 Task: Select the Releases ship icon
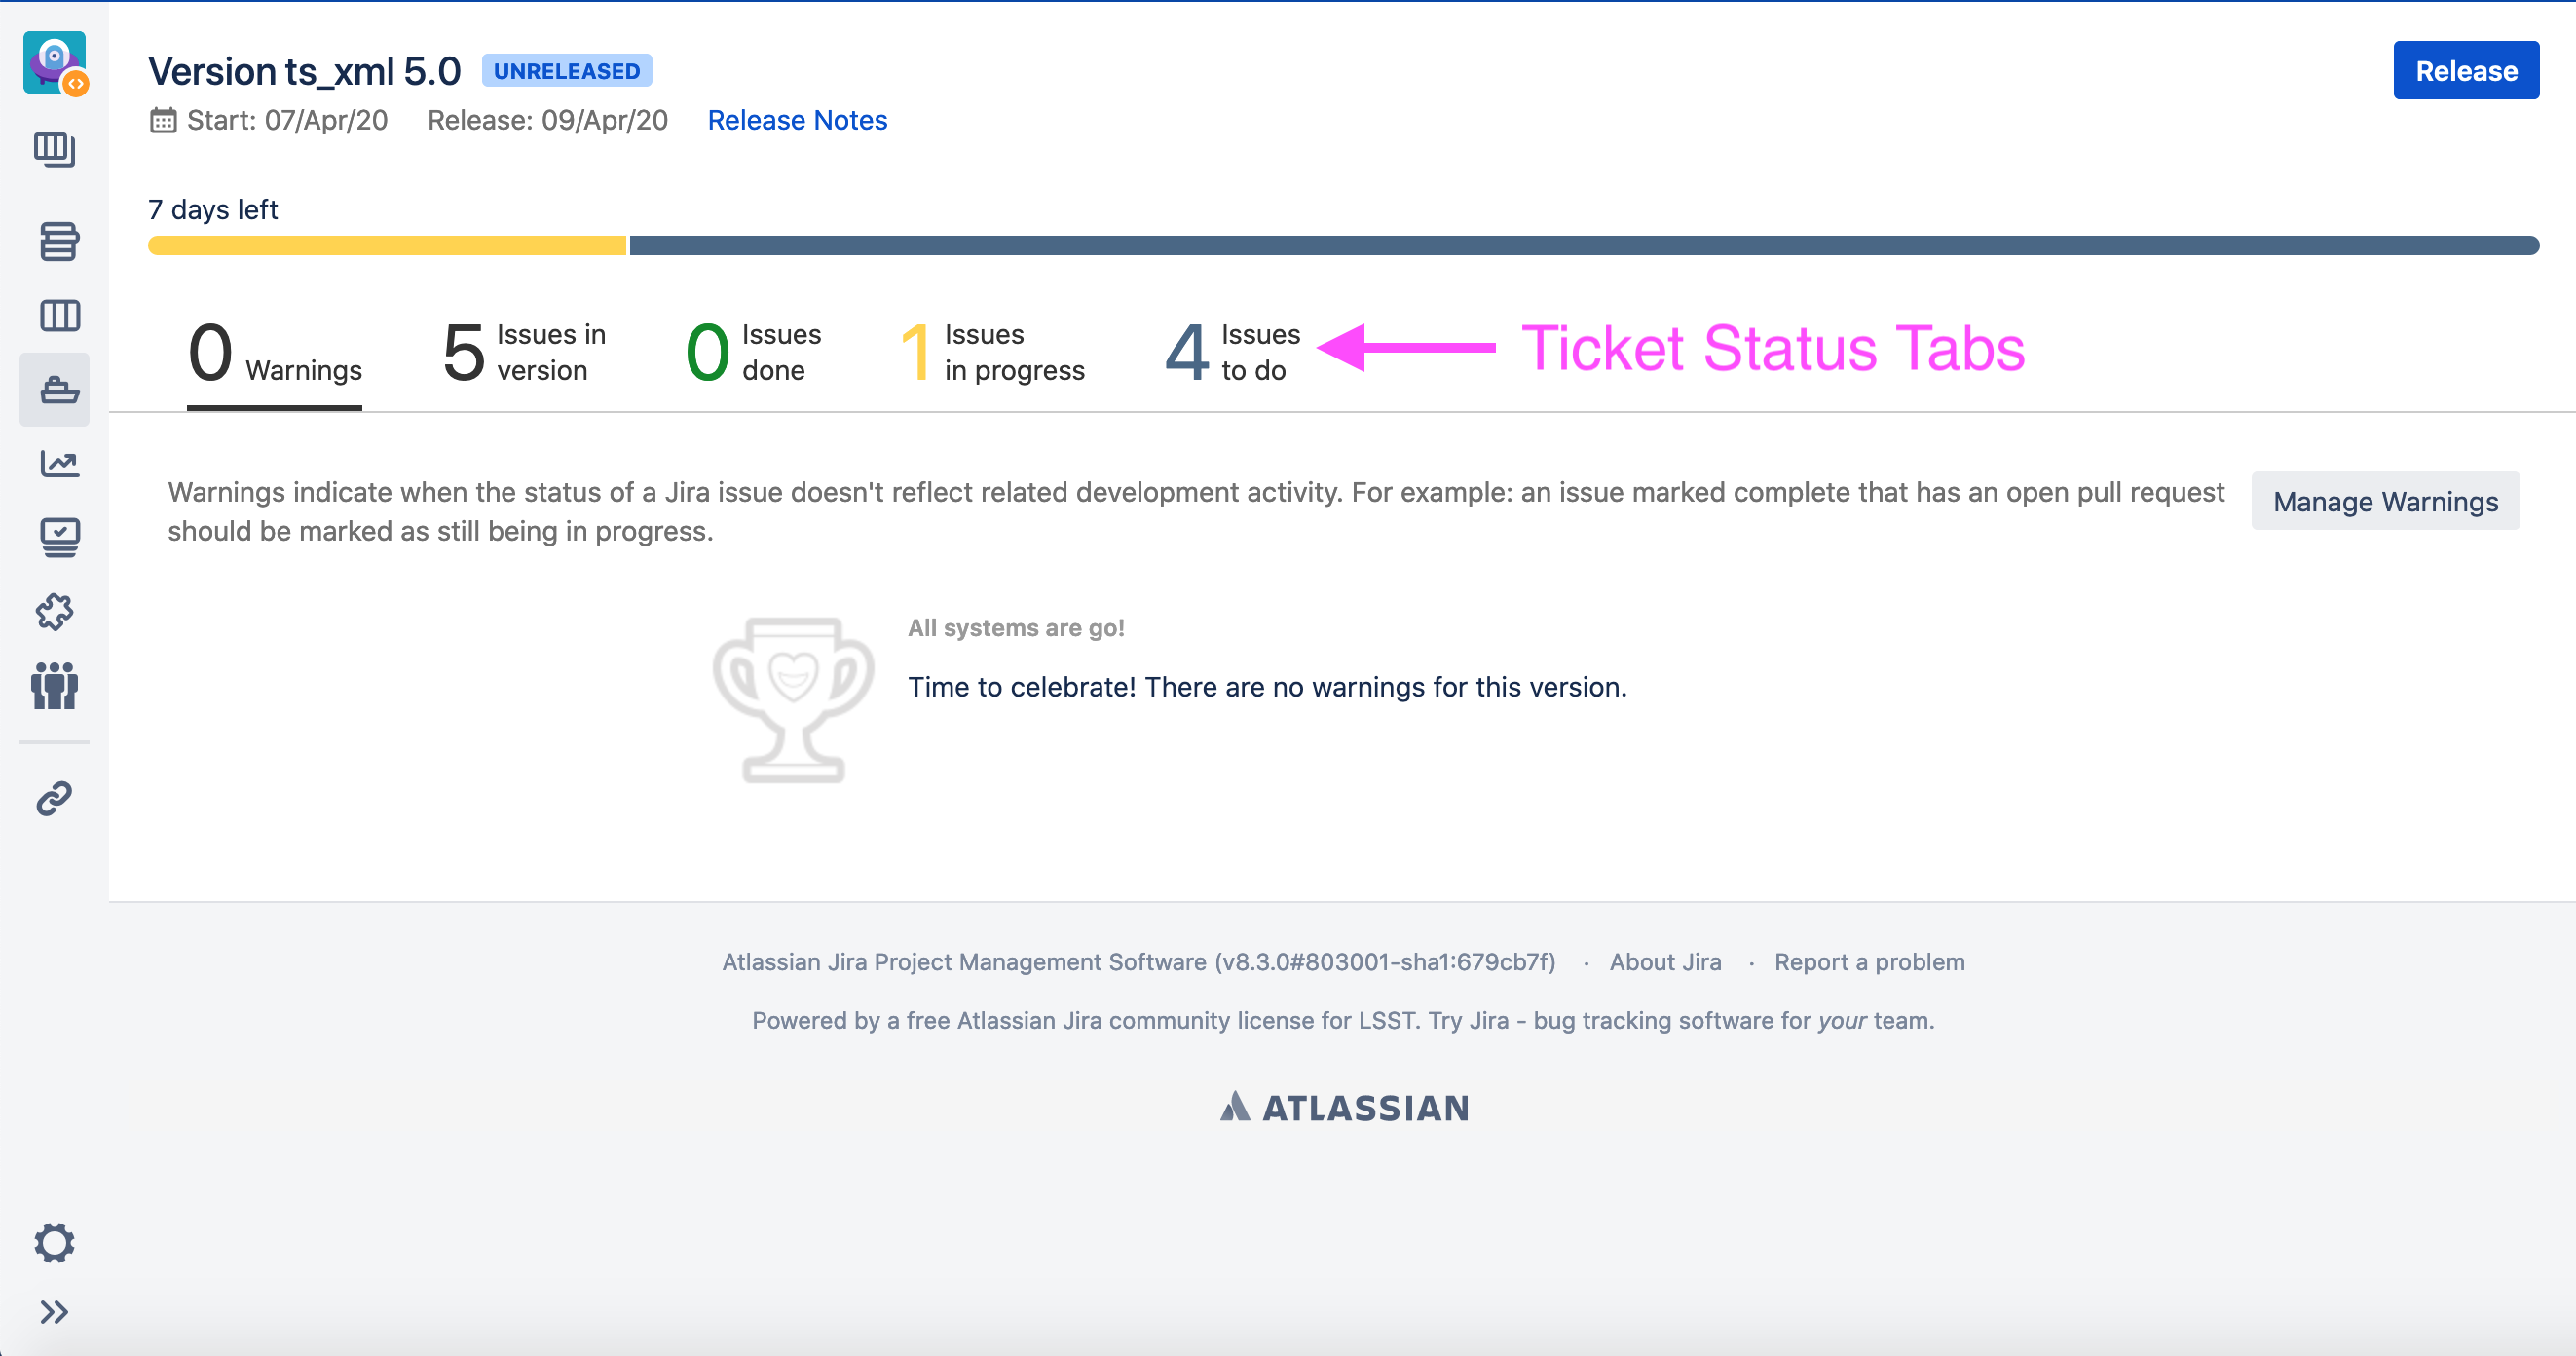(x=59, y=389)
